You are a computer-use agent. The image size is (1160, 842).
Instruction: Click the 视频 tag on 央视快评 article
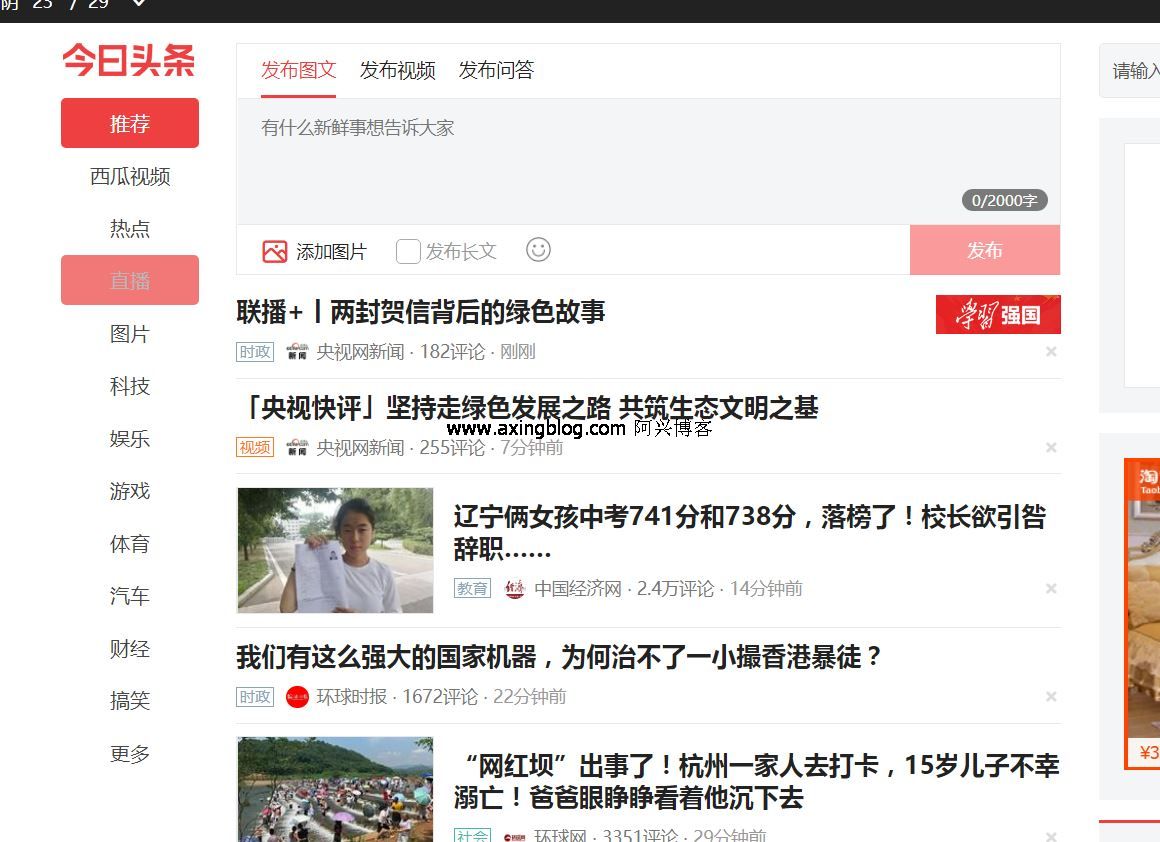[x=255, y=447]
